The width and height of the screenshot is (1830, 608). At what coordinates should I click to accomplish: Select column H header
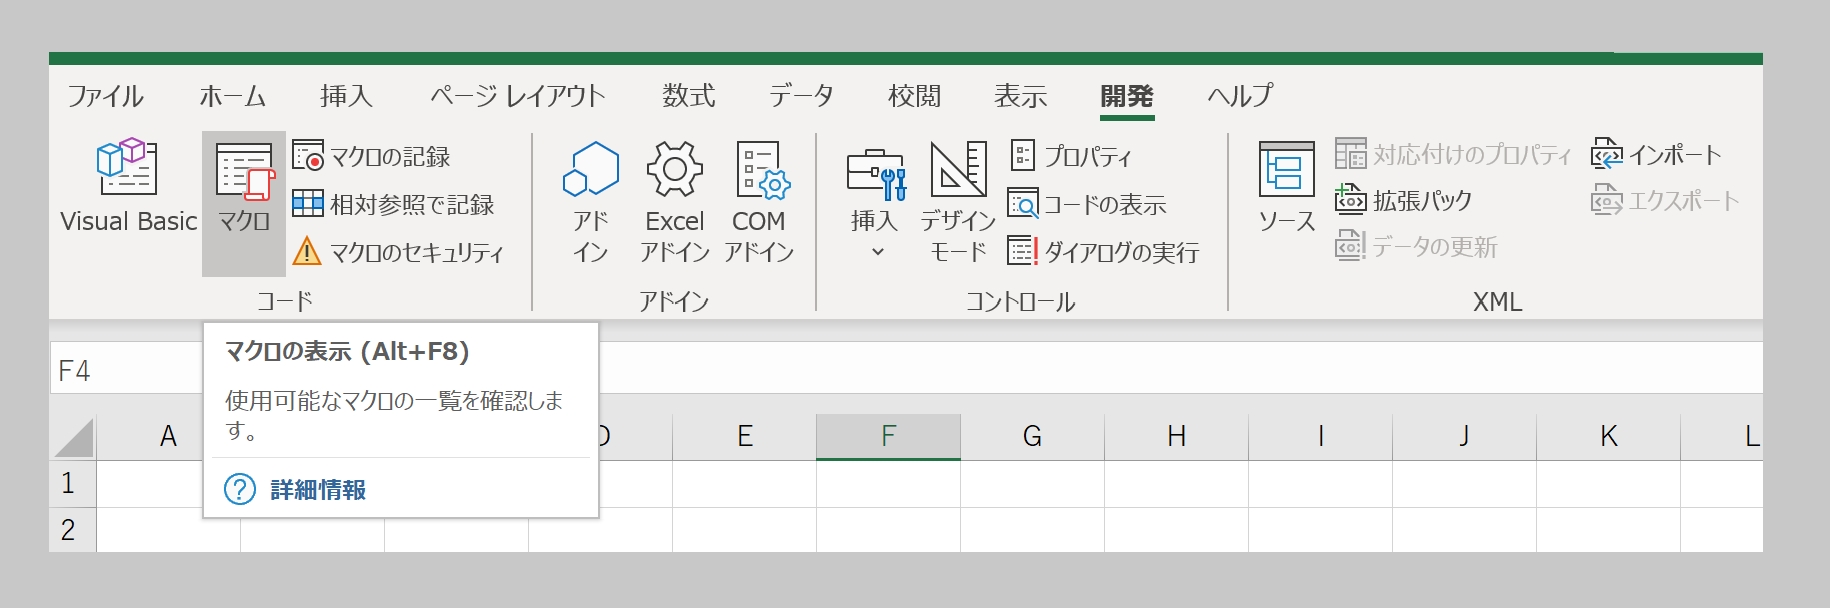click(x=1176, y=437)
